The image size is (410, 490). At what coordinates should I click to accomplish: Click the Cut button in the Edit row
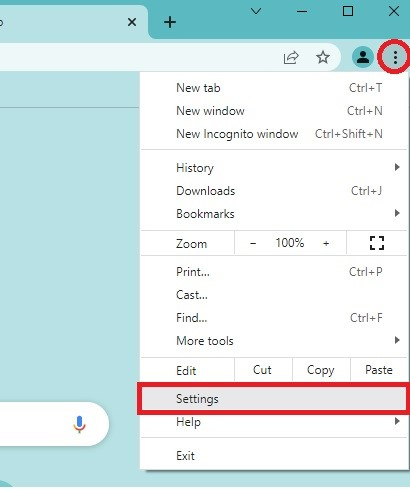click(x=263, y=370)
